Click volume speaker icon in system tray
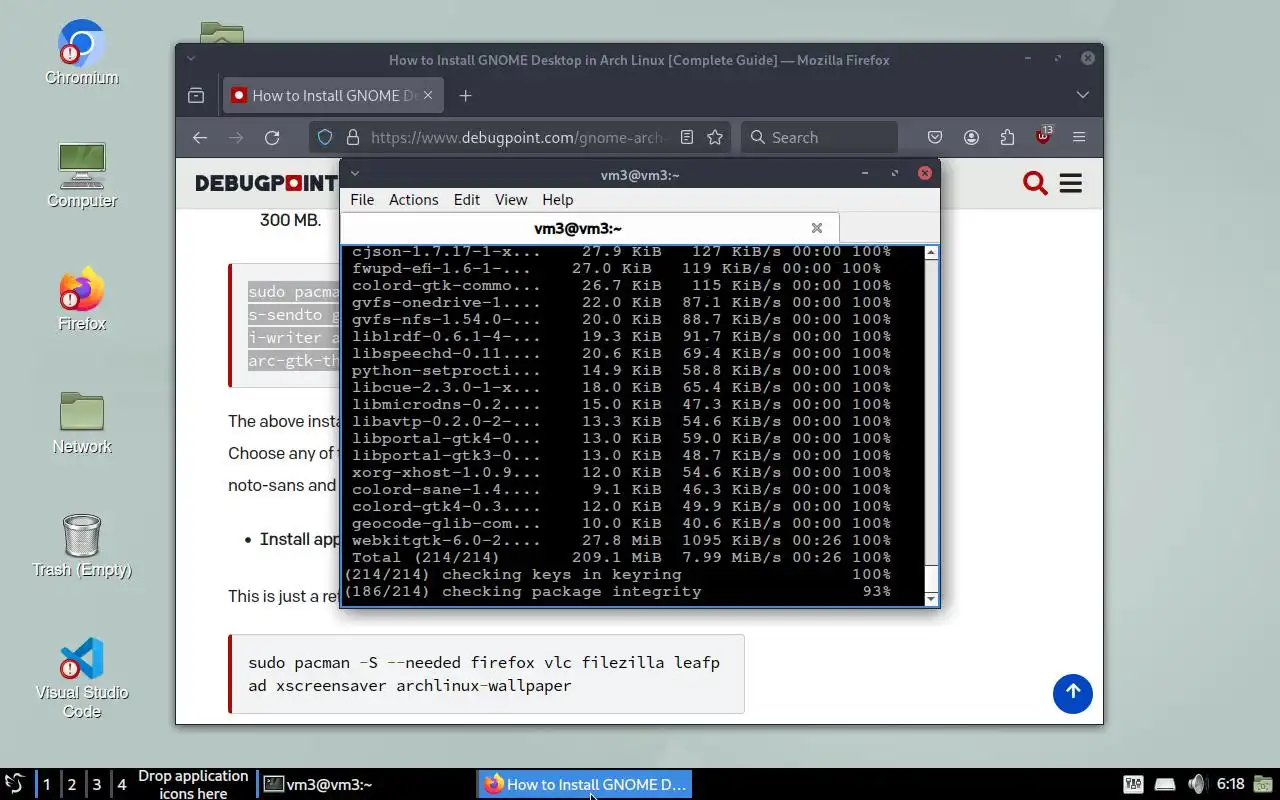 (x=1197, y=784)
